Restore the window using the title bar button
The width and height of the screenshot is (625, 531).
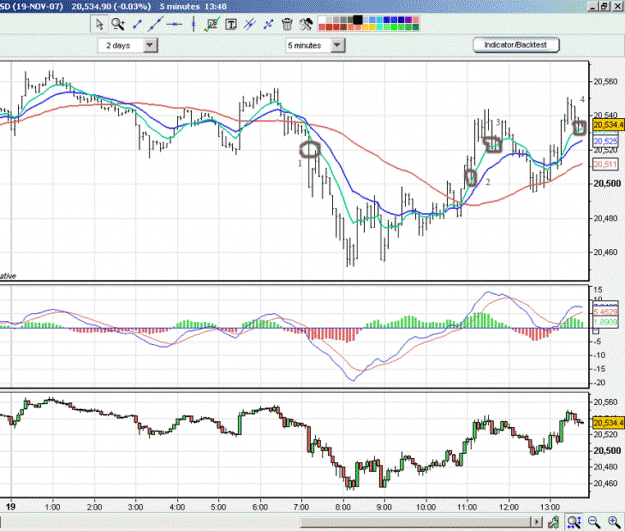click(x=605, y=6)
